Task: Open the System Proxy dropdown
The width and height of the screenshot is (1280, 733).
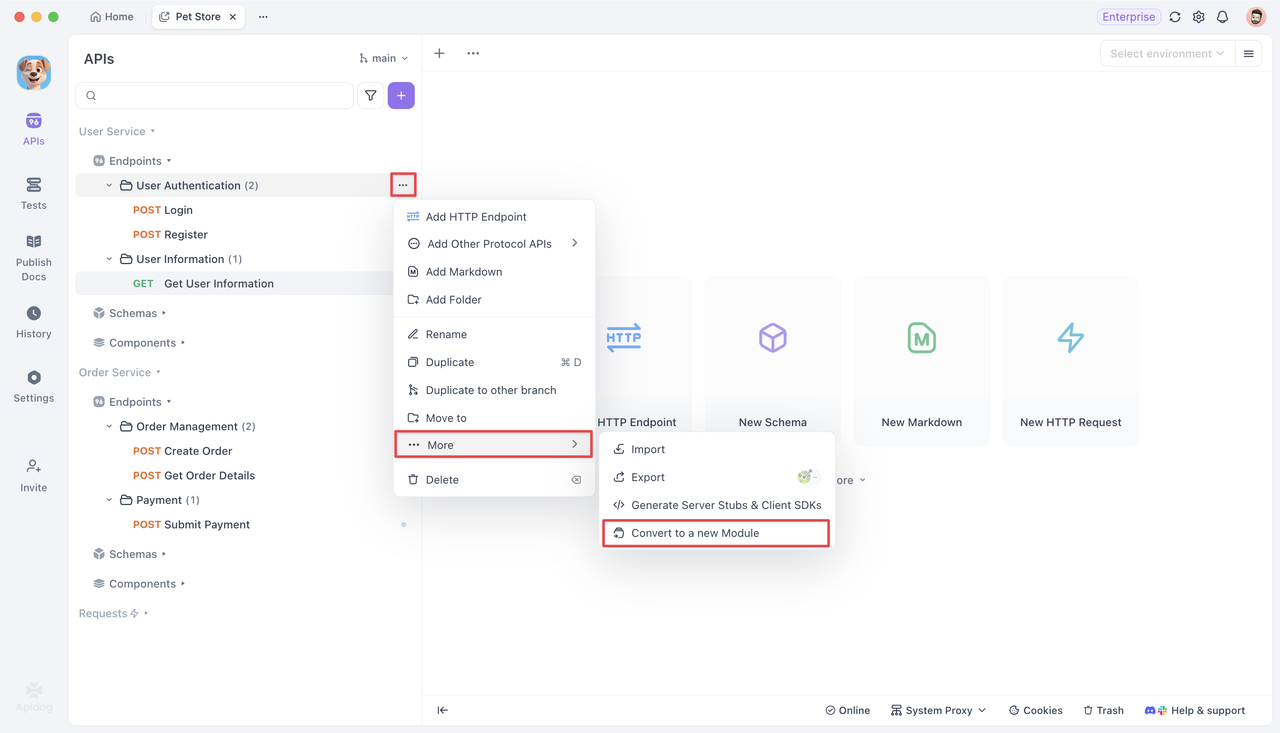Action: 938,710
